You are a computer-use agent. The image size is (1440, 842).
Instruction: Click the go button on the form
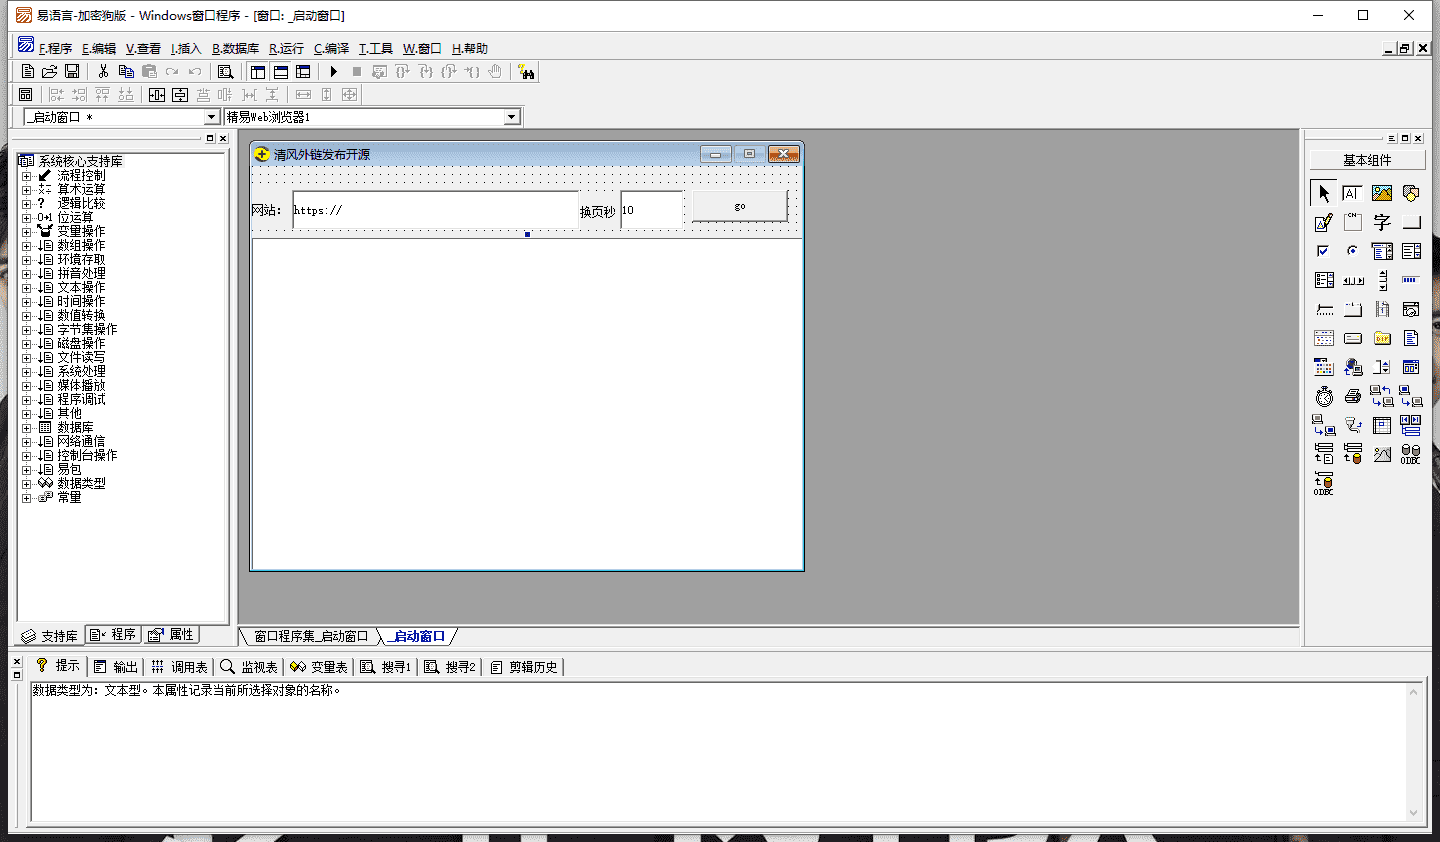(x=740, y=206)
